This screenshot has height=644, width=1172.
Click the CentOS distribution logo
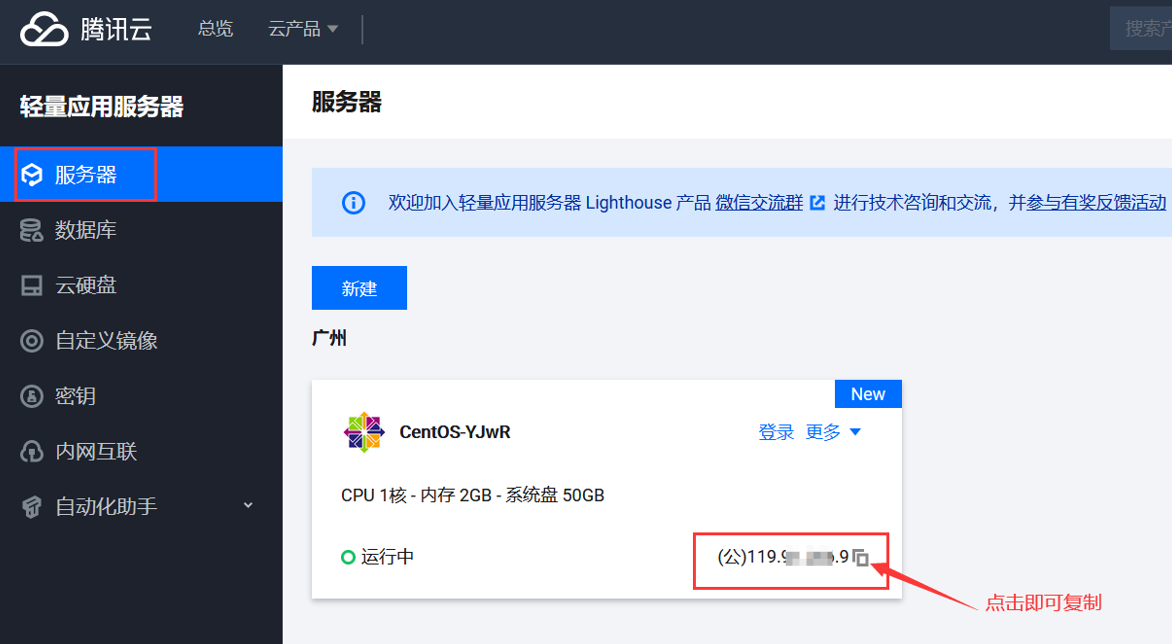(x=363, y=432)
